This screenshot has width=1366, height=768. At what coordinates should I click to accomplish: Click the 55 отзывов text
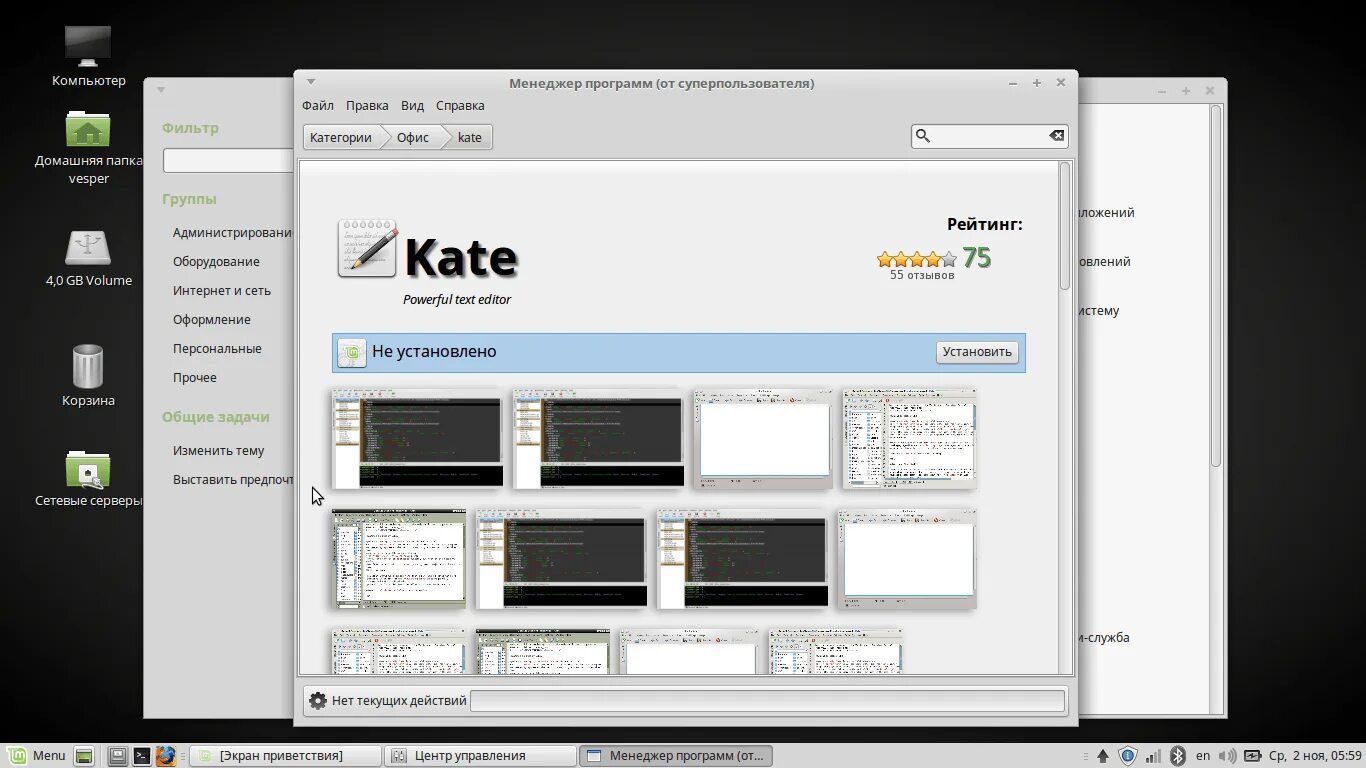tap(922, 275)
